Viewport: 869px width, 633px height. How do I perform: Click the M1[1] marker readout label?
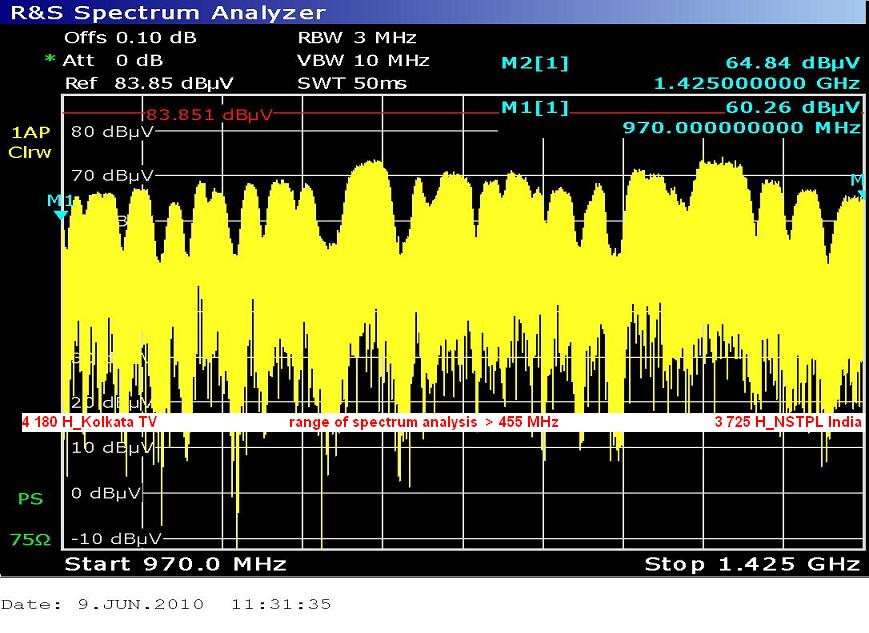[x=534, y=108]
